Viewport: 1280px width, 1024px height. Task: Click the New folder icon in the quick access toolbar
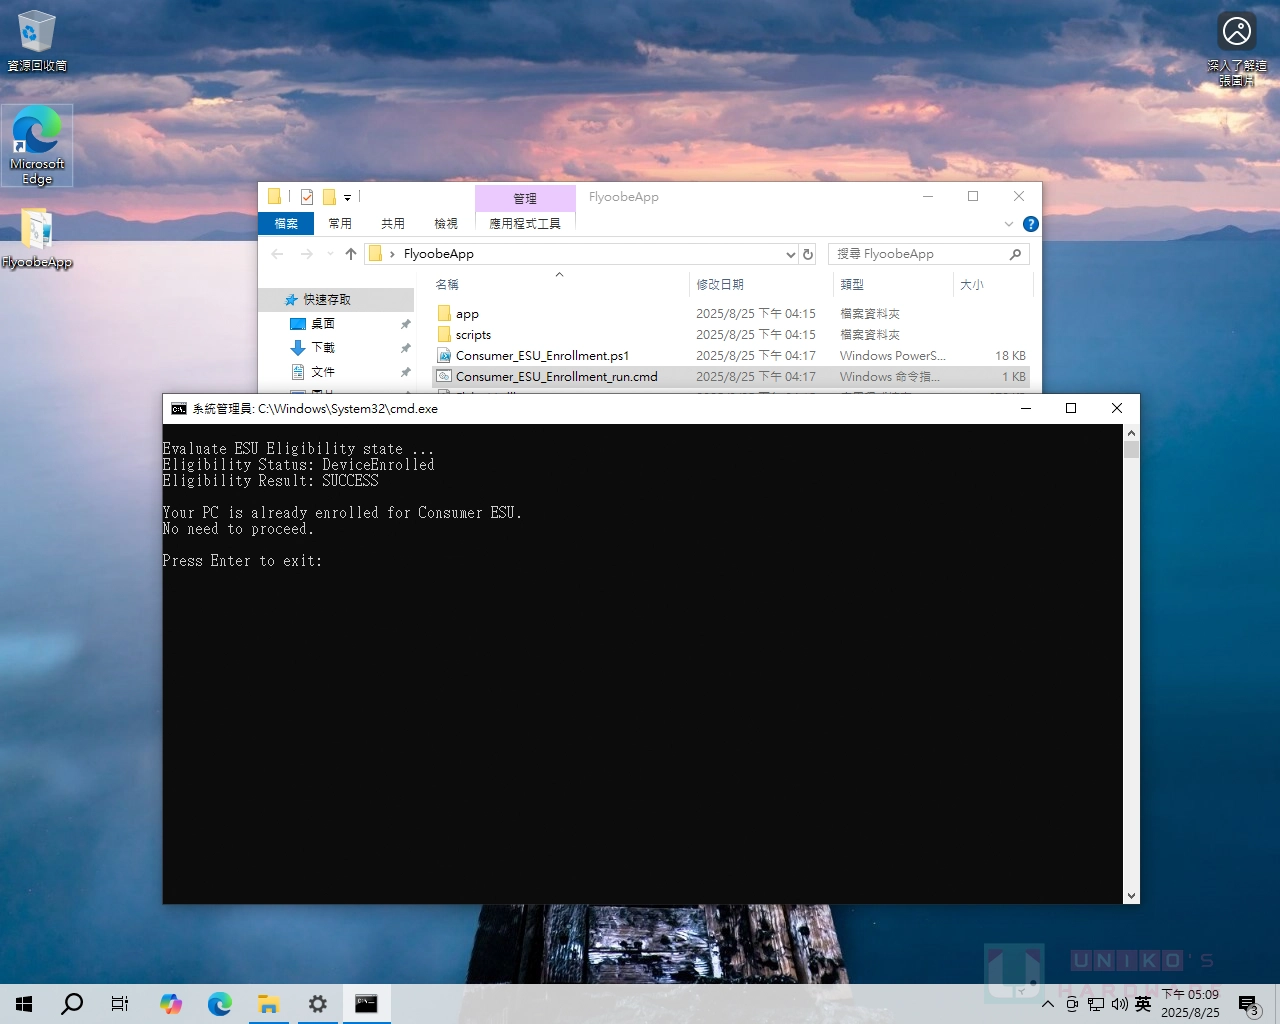coord(329,197)
